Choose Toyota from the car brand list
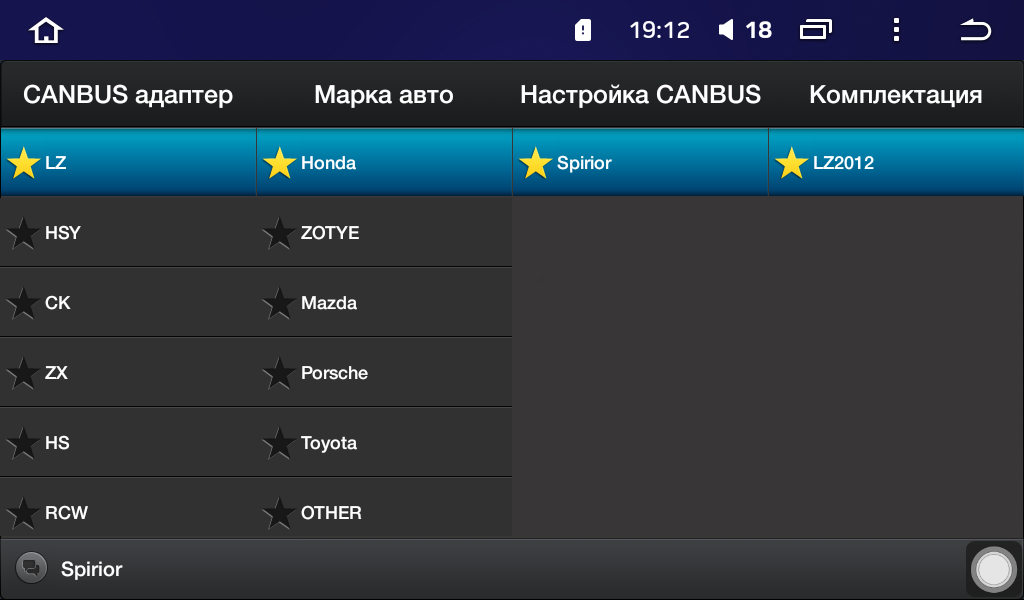Image resolution: width=1024 pixels, height=600 pixels. pyautogui.click(x=384, y=443)
